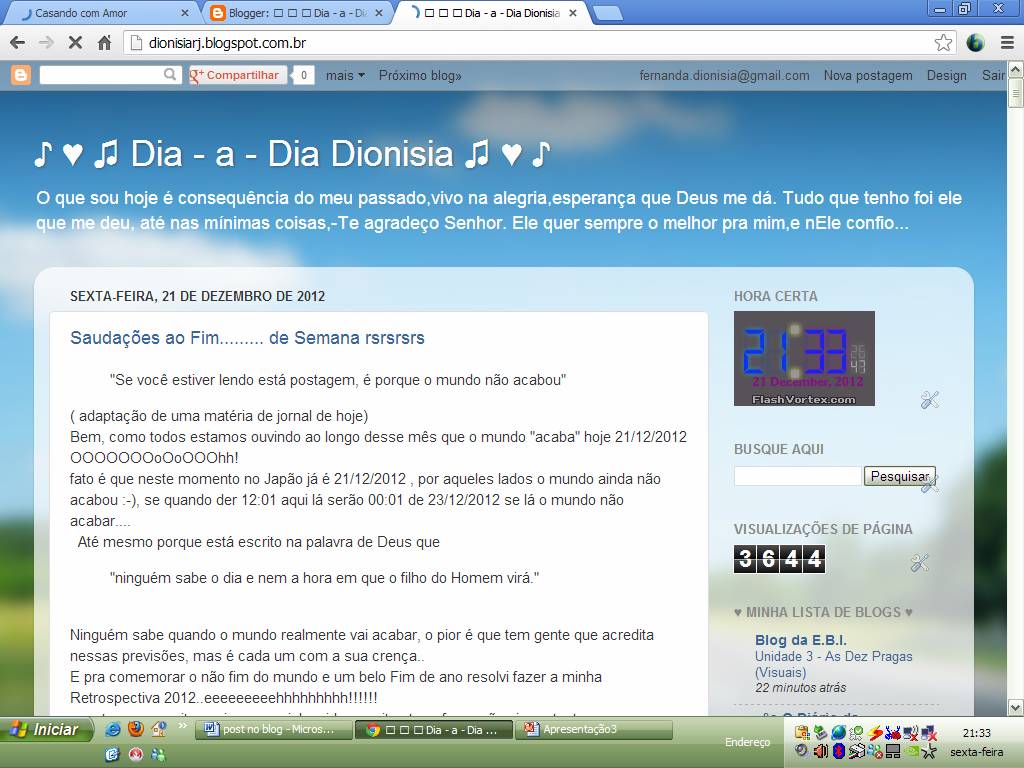Edit the Busque Aqui gadget via its wrench icon
Viewport: 1024px width, 768px height.
pos(930,484)
